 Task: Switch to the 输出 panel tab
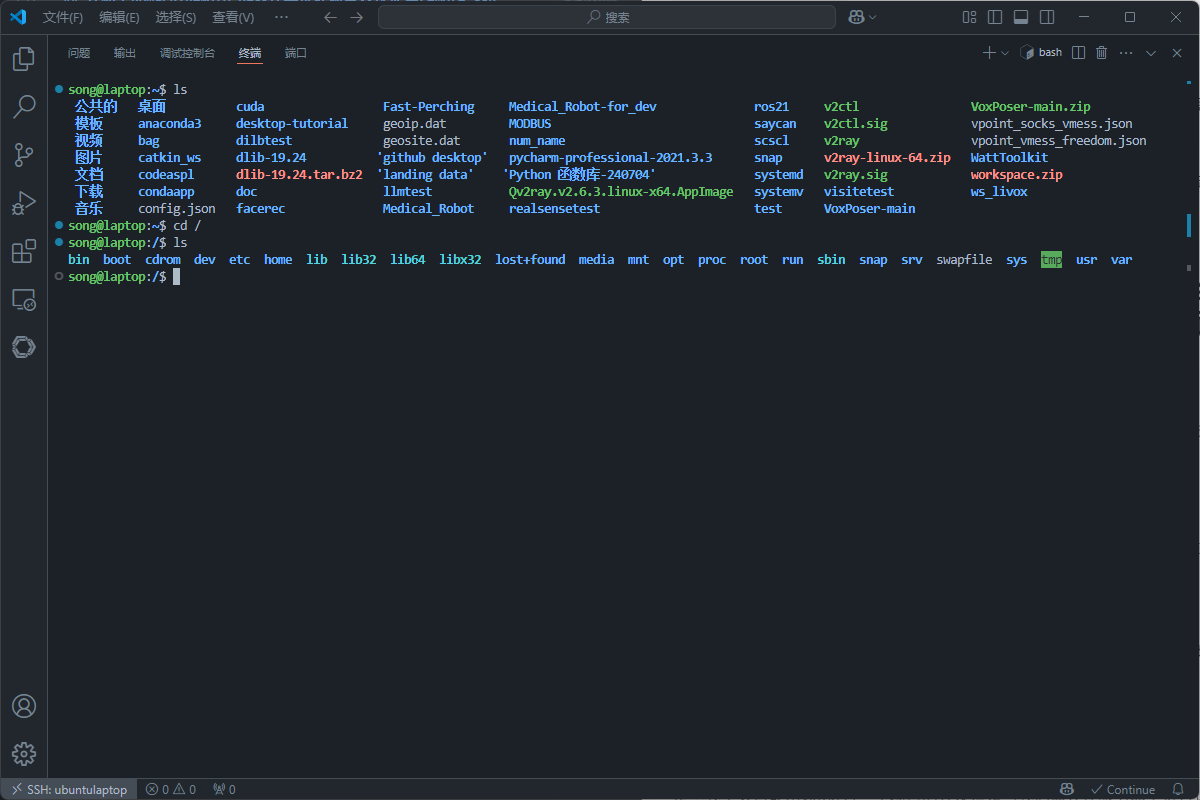pos(125,53)
